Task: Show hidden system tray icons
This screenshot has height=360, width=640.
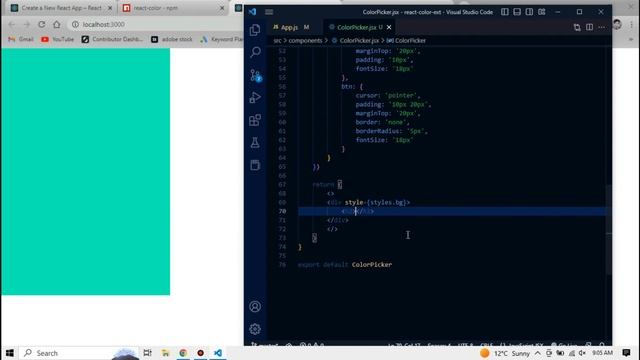Action: (538, 353)
